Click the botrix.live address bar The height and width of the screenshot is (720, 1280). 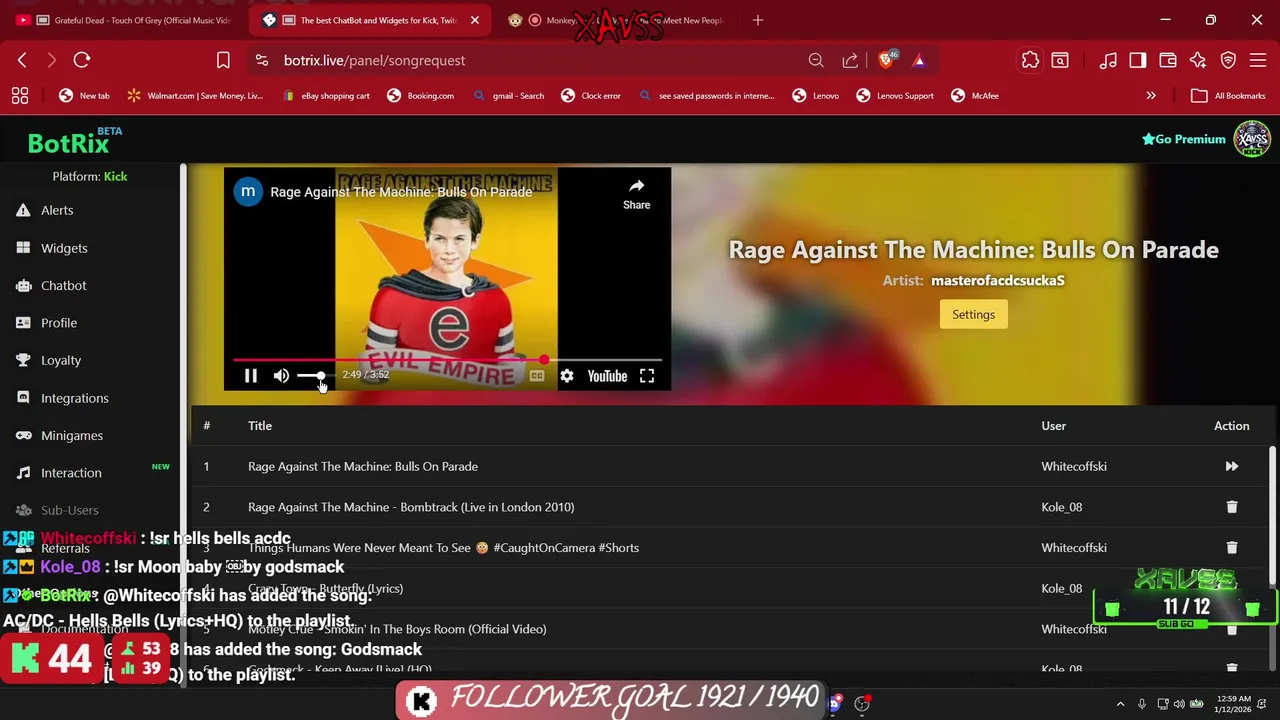point(374,60)
